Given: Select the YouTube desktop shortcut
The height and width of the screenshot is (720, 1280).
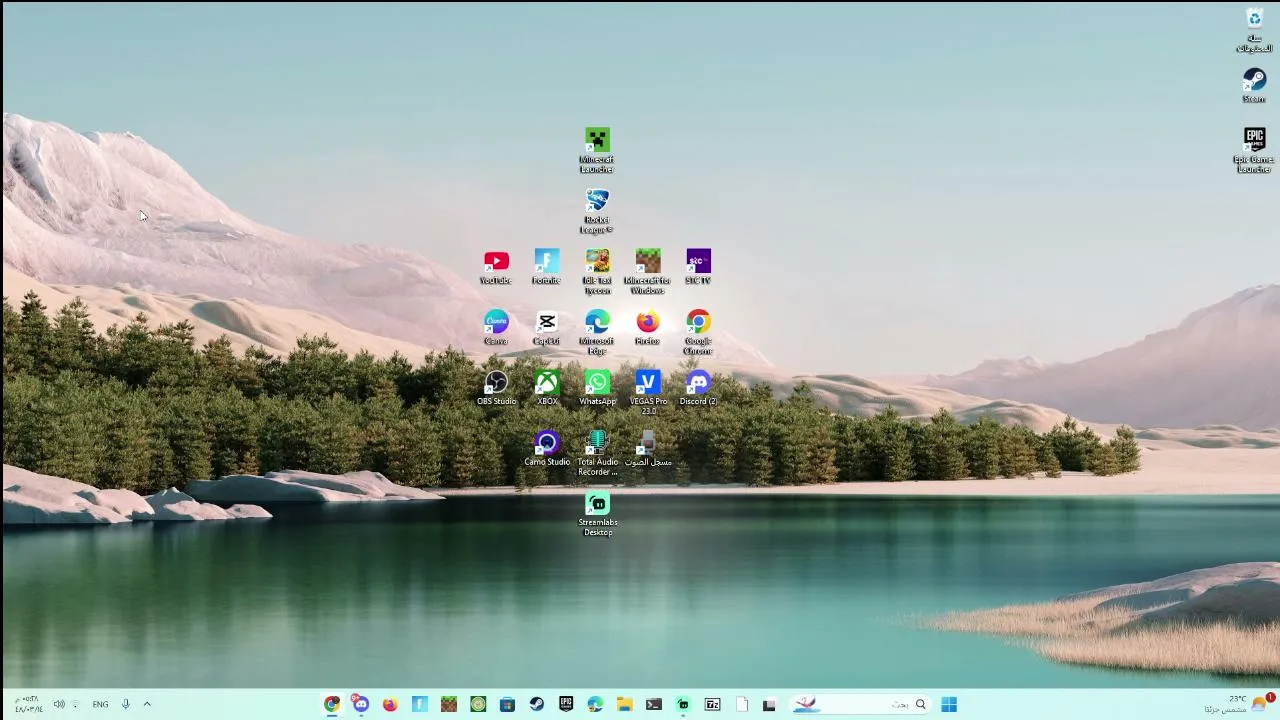Looking at the screenshot, I should (496, 267).
